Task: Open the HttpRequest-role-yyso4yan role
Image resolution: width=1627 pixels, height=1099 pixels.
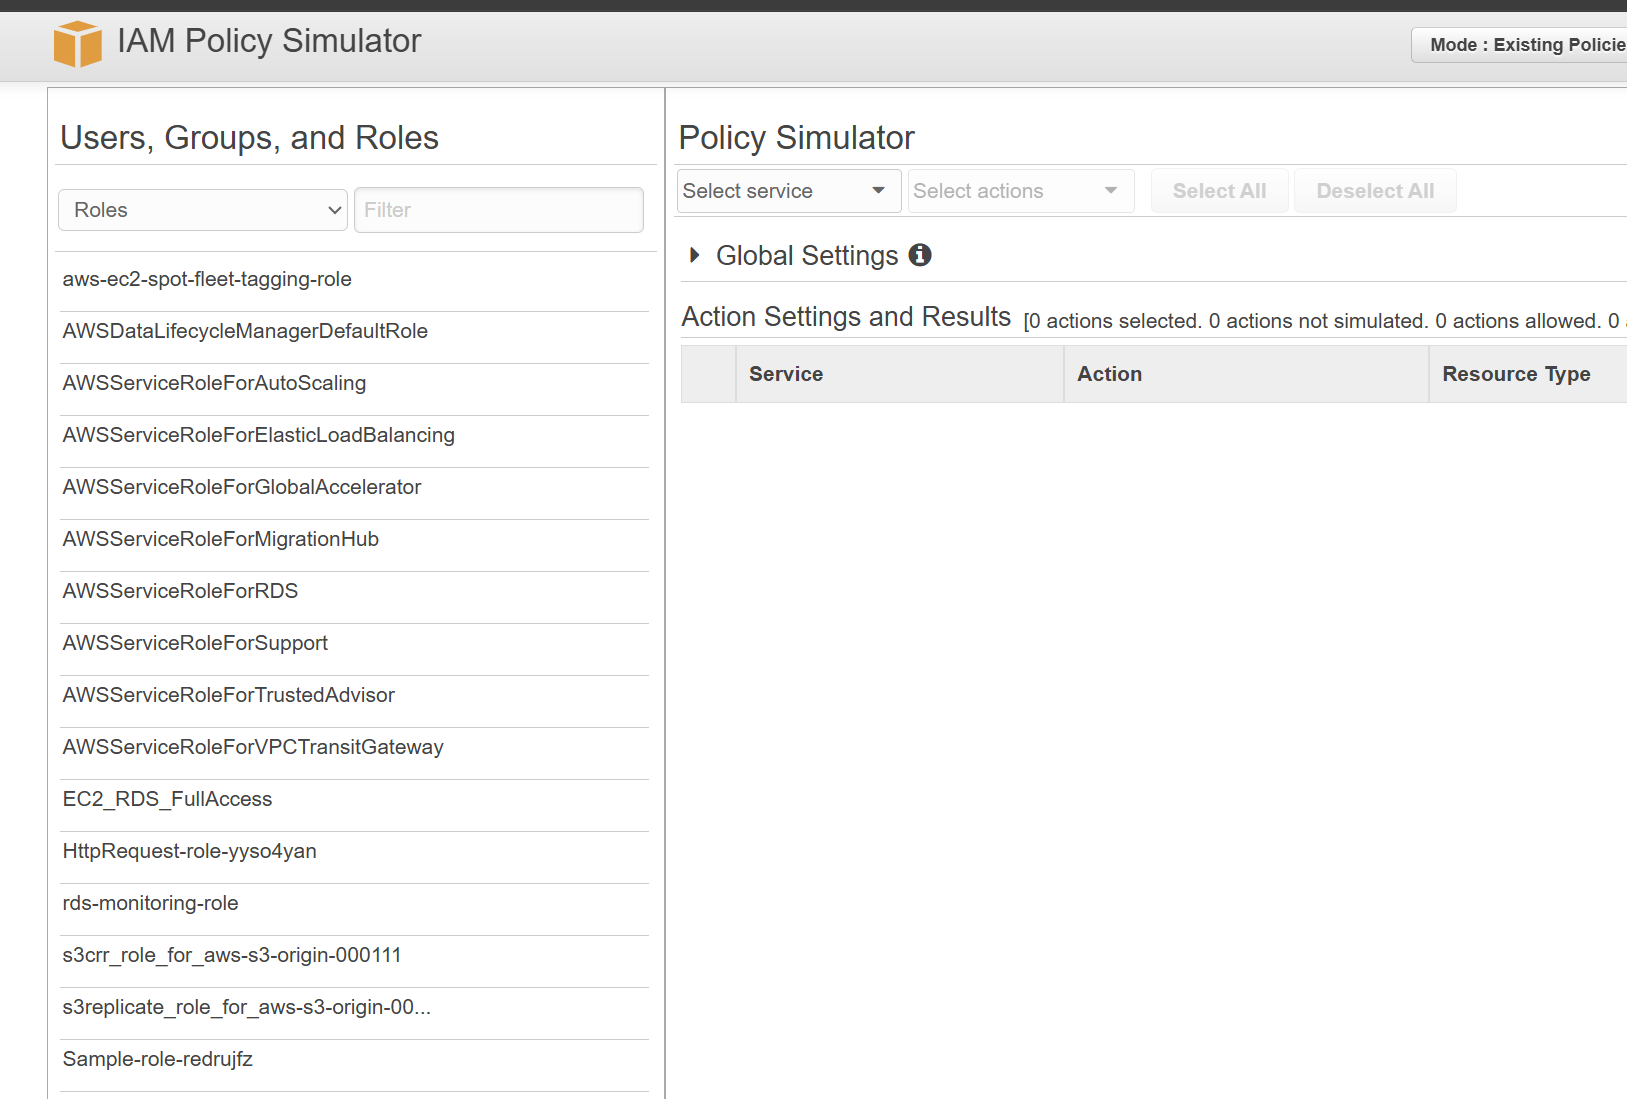Action: coord(189,851)
